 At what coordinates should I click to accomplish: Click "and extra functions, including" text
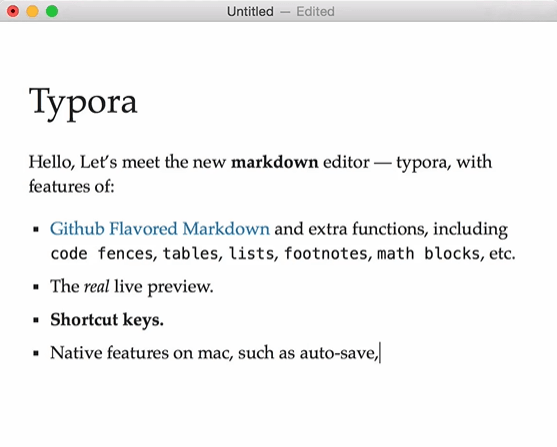point(391,229)
